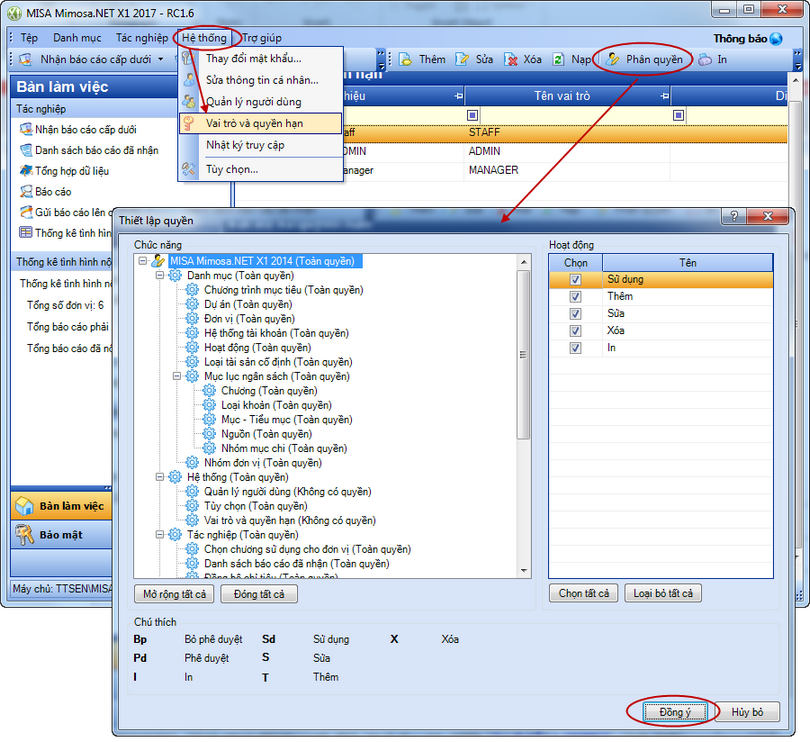Collapse the Hệ thống tree node
810x742 pixels.
point(160,476)
